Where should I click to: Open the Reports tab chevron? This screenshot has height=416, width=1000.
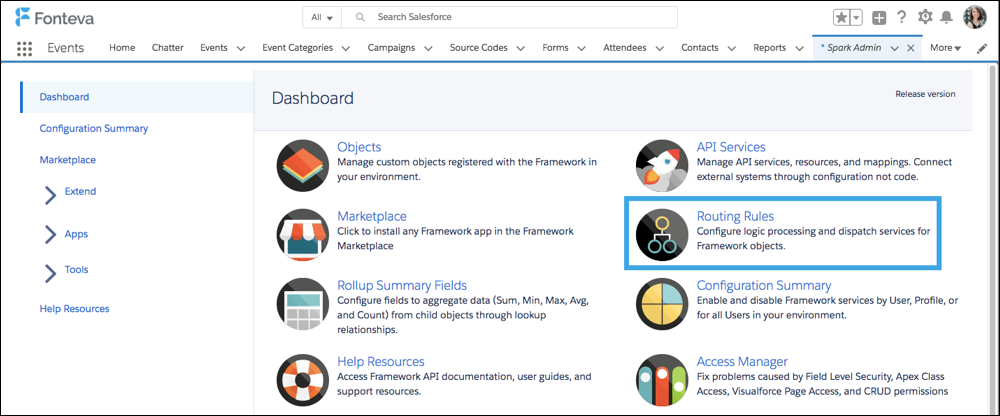click(x=798, y=48)
